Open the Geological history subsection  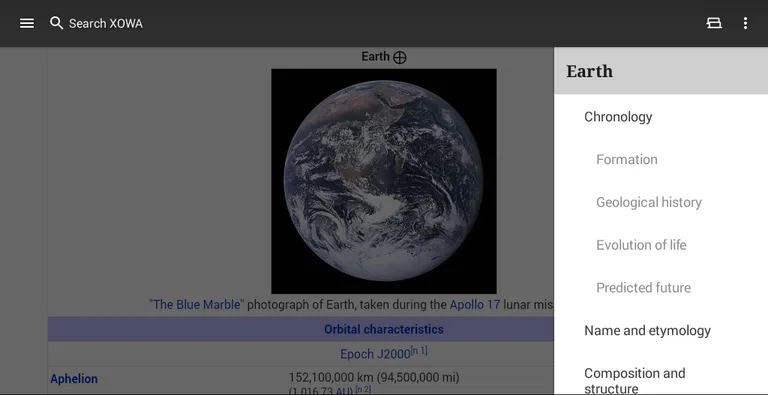(x=648, y=202)
